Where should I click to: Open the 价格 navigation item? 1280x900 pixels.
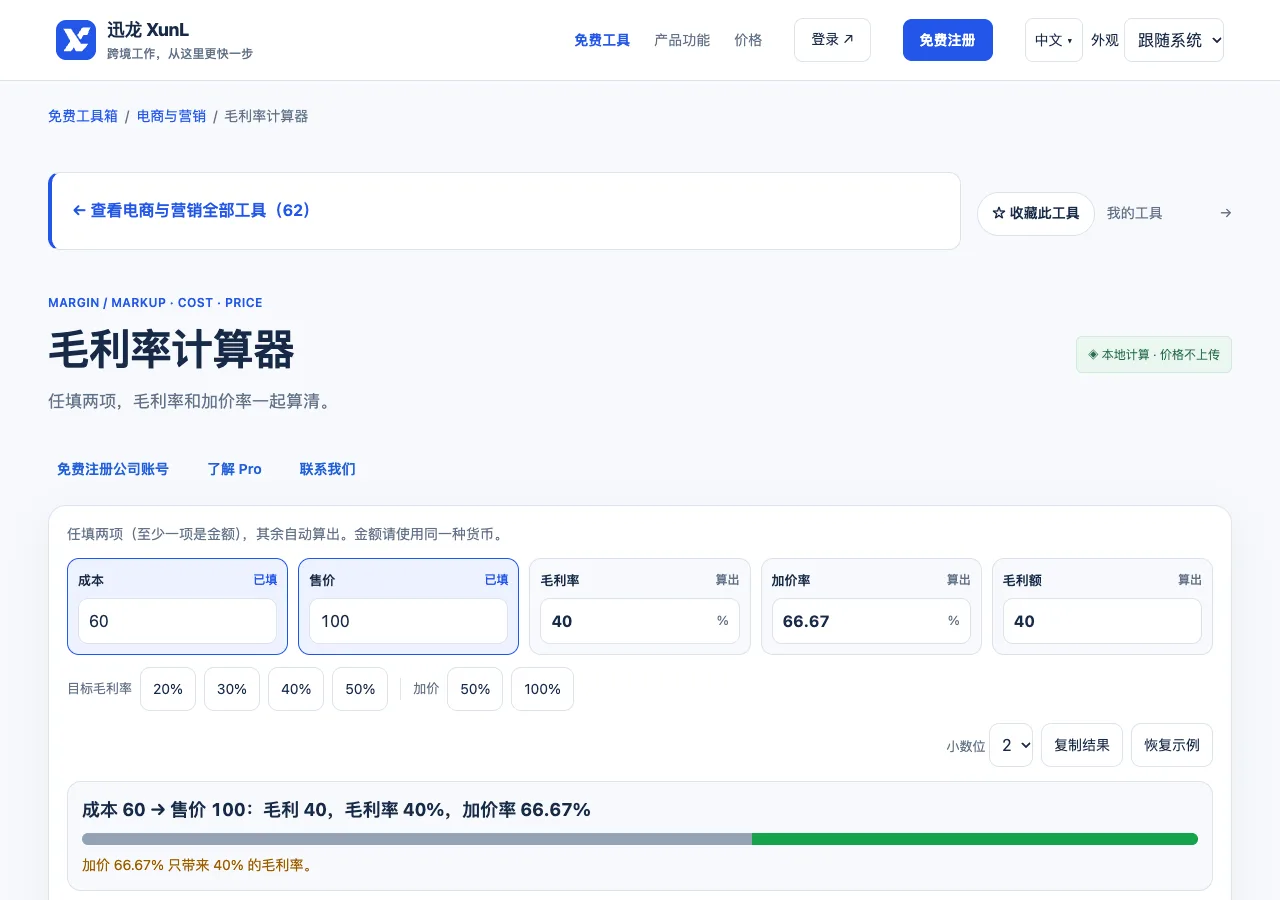coord(748,40)
